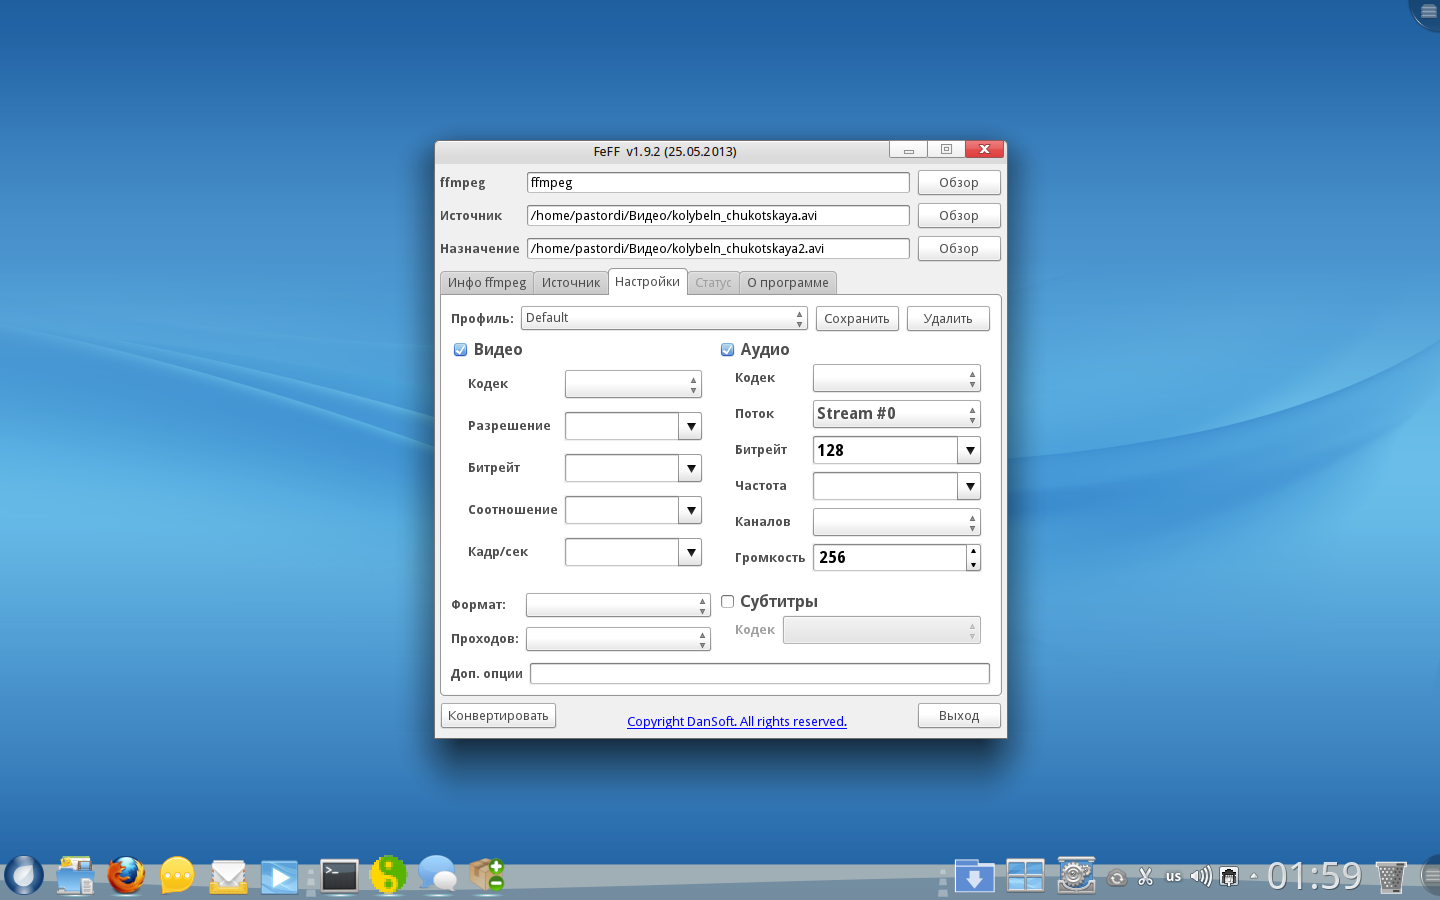The height and width of the screenshot is (900, 1440).
Task: Open the mail envelope icon in taskbar
Action: [229, 877]
